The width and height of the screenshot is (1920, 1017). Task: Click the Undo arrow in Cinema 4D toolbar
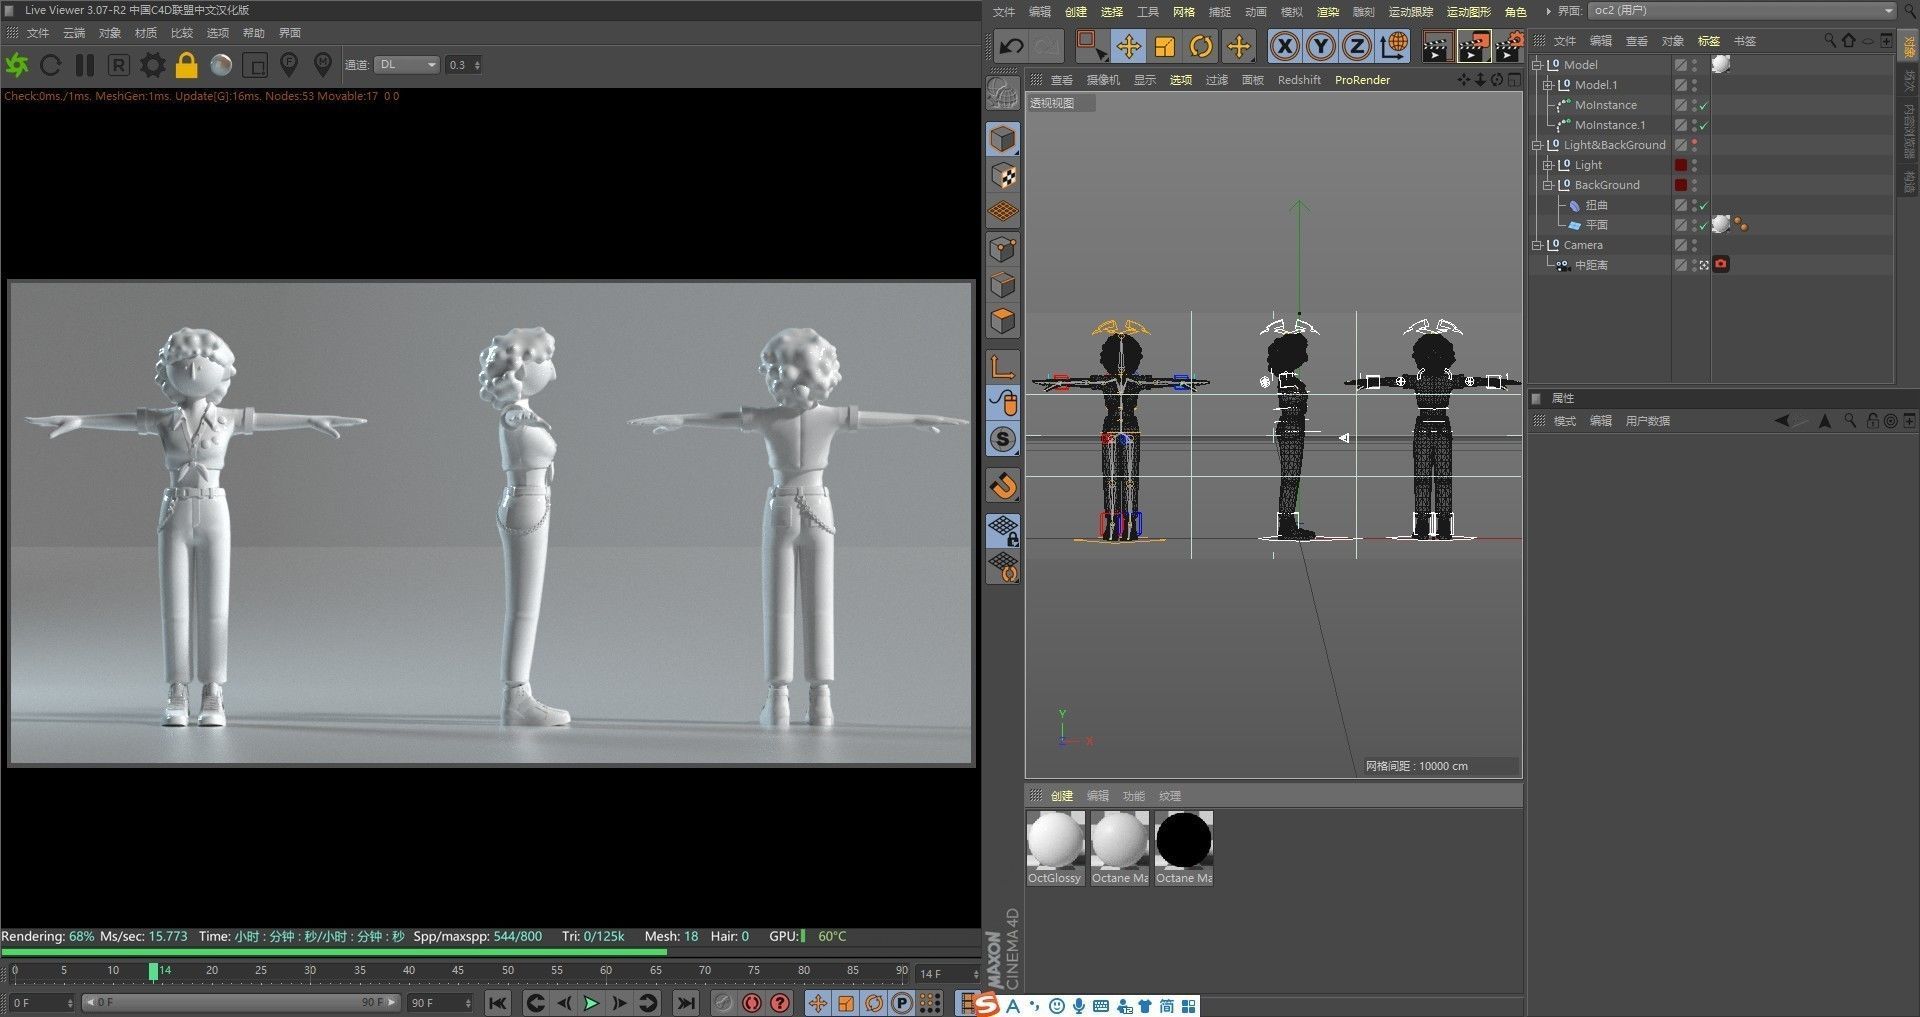coord(1011,46)
